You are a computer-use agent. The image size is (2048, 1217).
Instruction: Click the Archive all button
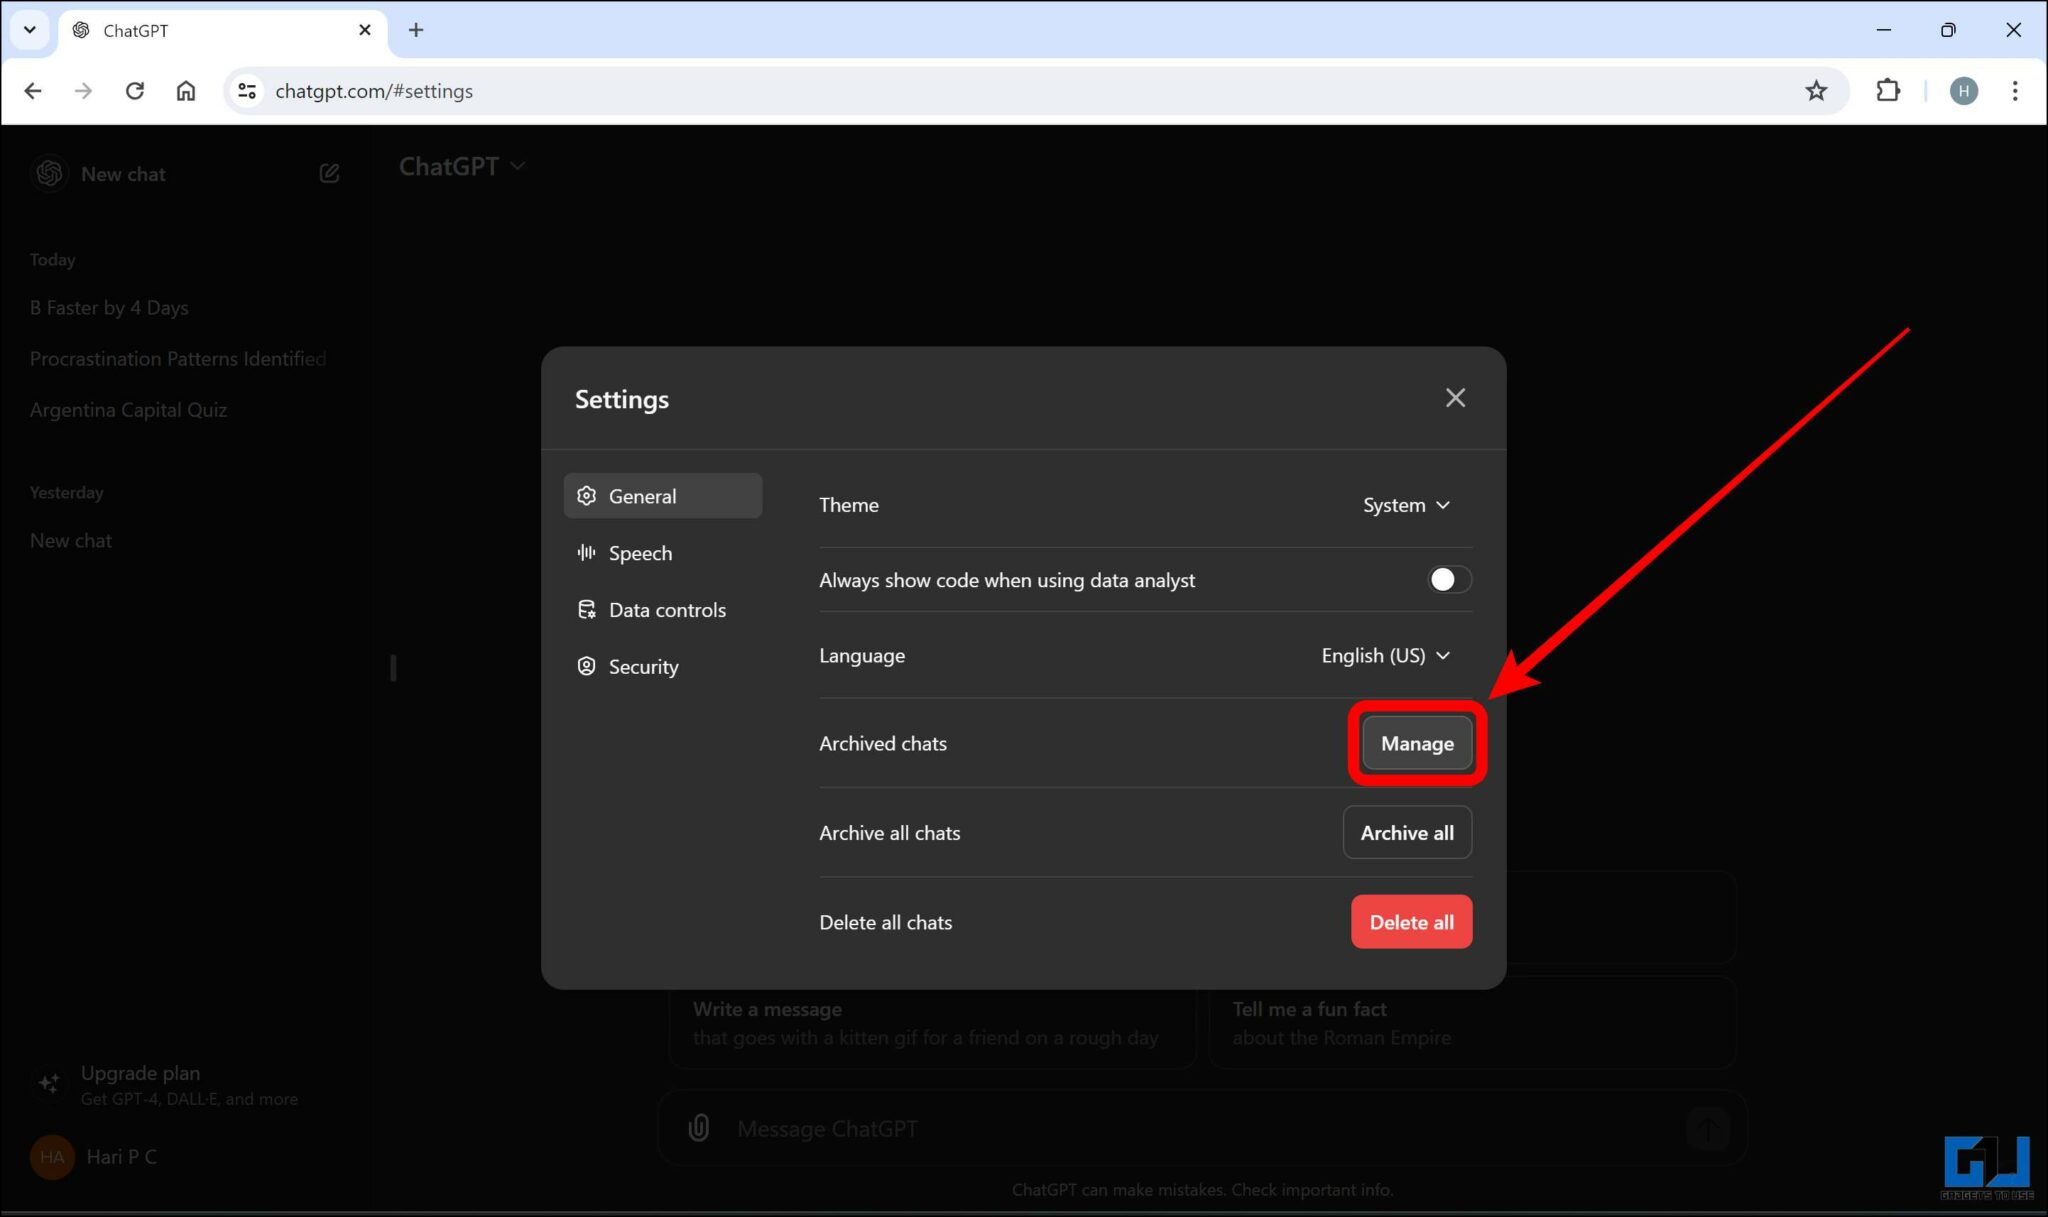point(1406,832)
